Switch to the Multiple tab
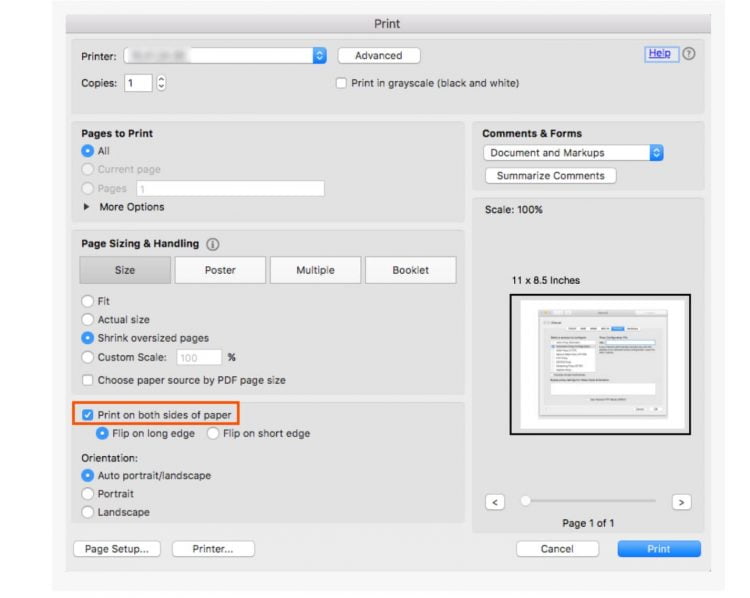Viewport: 750px width, 598px height. pyautogui.click(x=315, y=270)
